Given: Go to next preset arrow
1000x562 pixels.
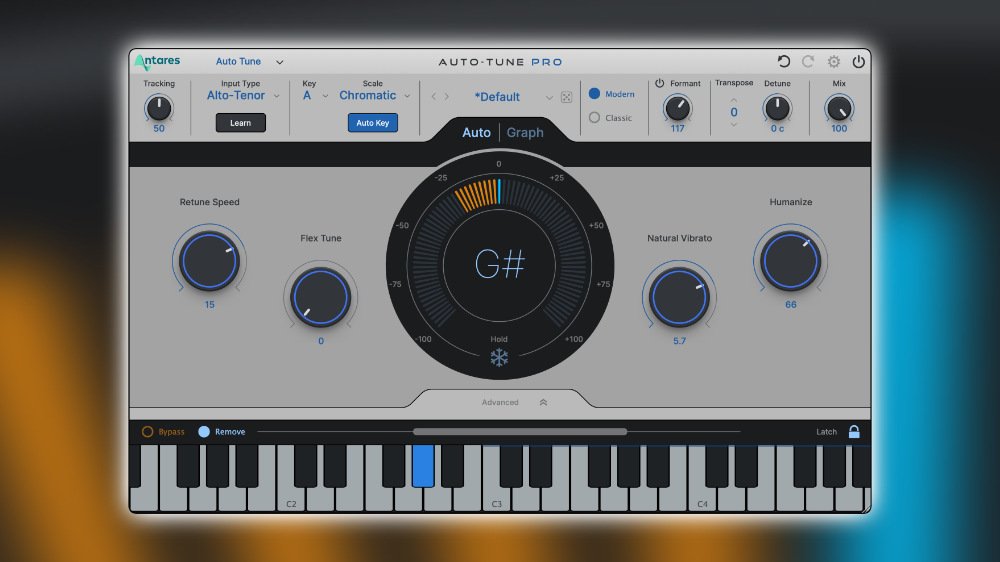Looking at the screenshot, I should [x=446, y=96].
